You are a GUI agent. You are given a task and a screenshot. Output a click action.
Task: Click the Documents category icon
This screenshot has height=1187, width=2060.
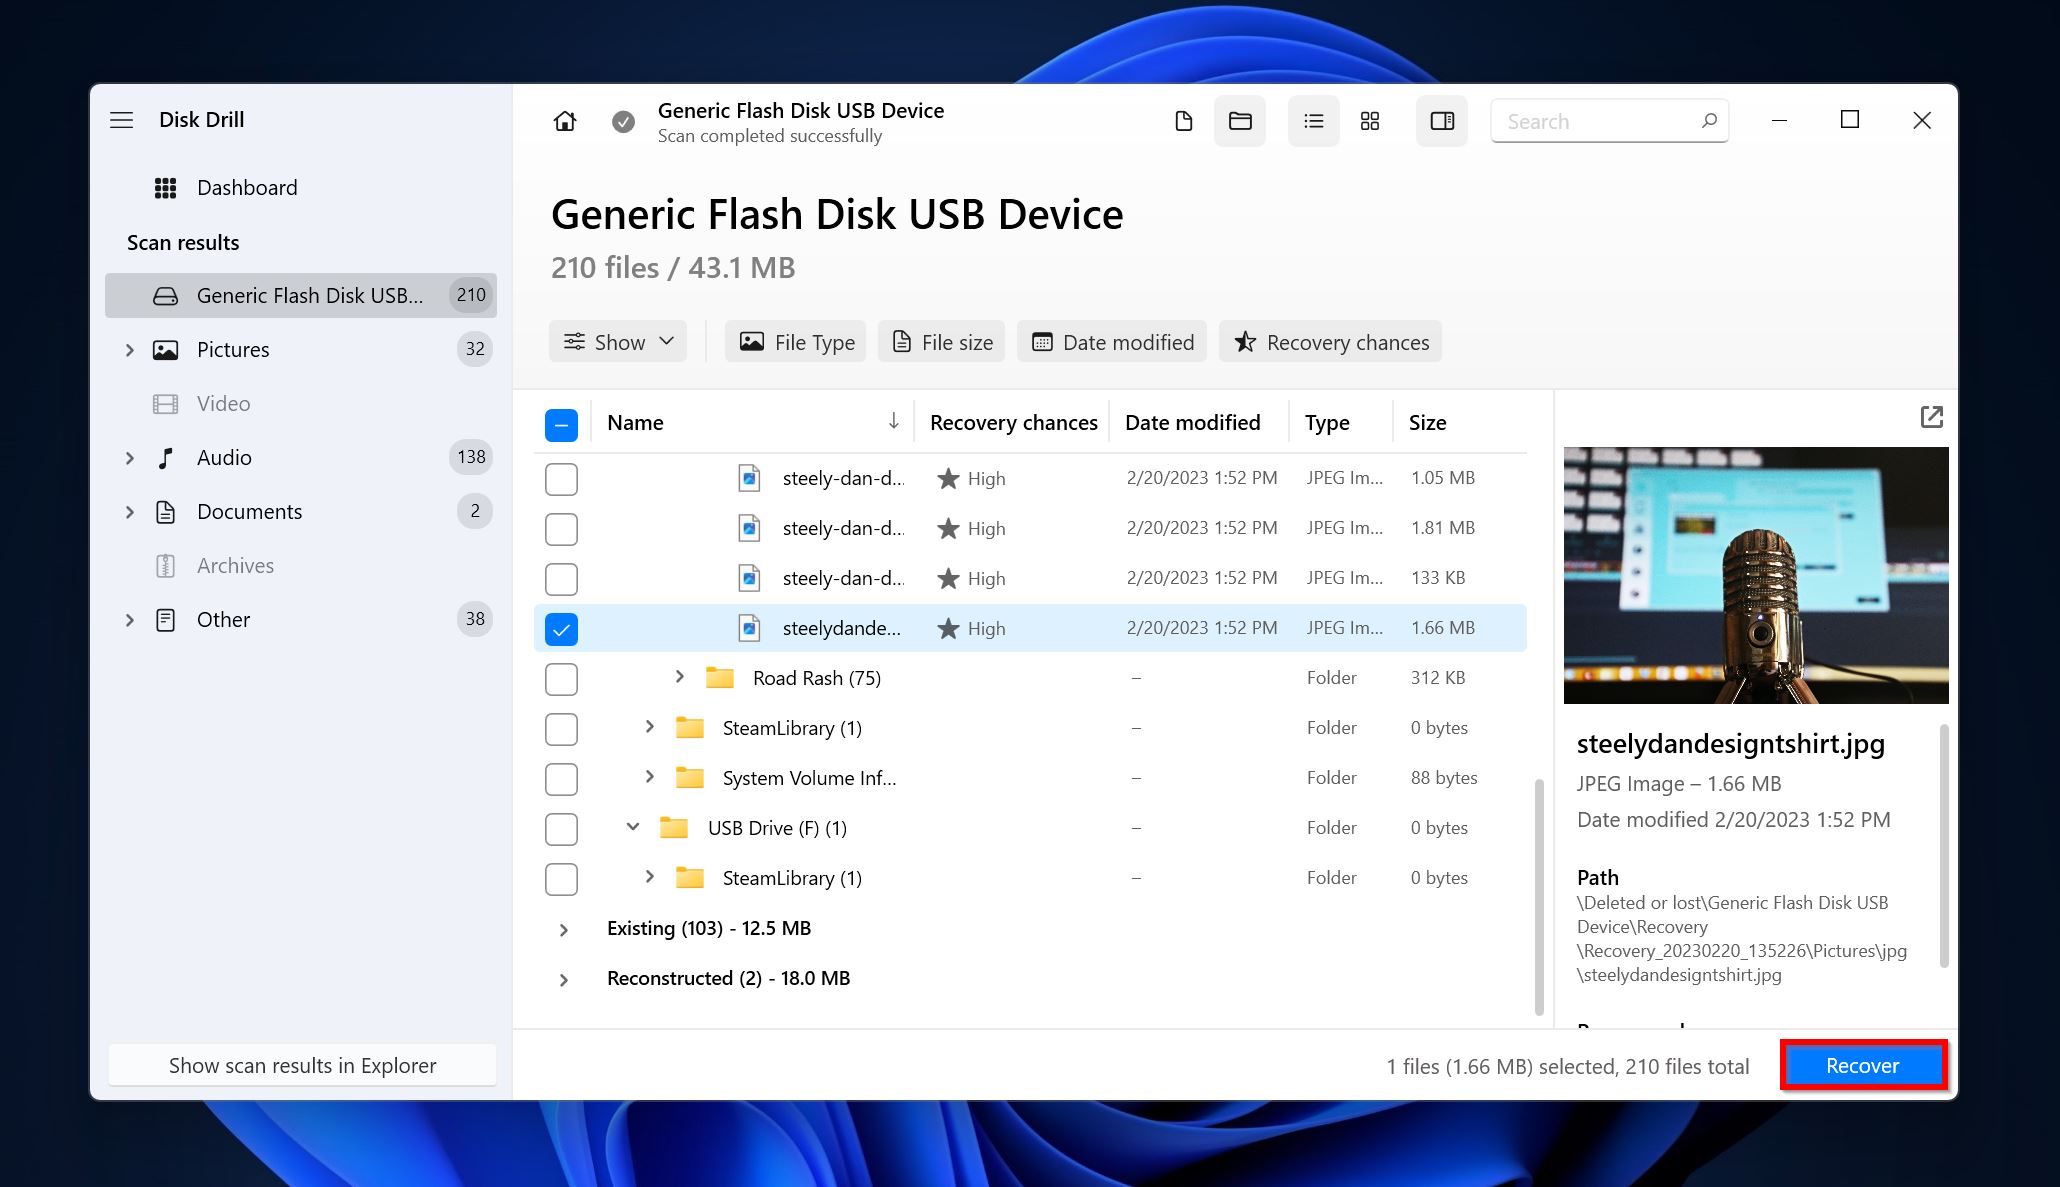pyautogui.click(x=166, y=512)
